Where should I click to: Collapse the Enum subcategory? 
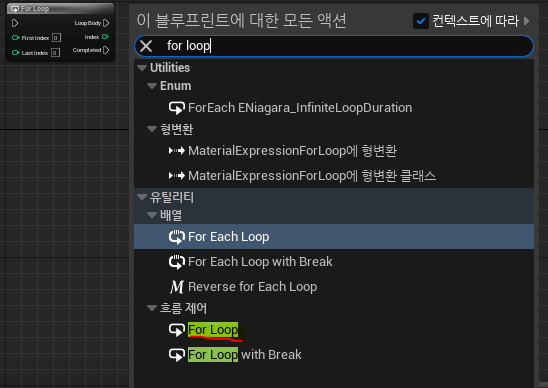tap(152, 86)
